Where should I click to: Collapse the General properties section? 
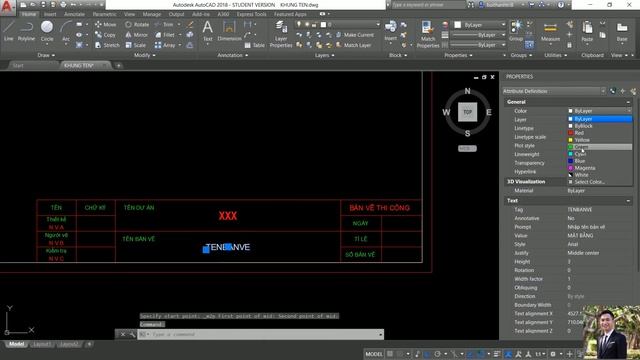(x=628, y=102)
